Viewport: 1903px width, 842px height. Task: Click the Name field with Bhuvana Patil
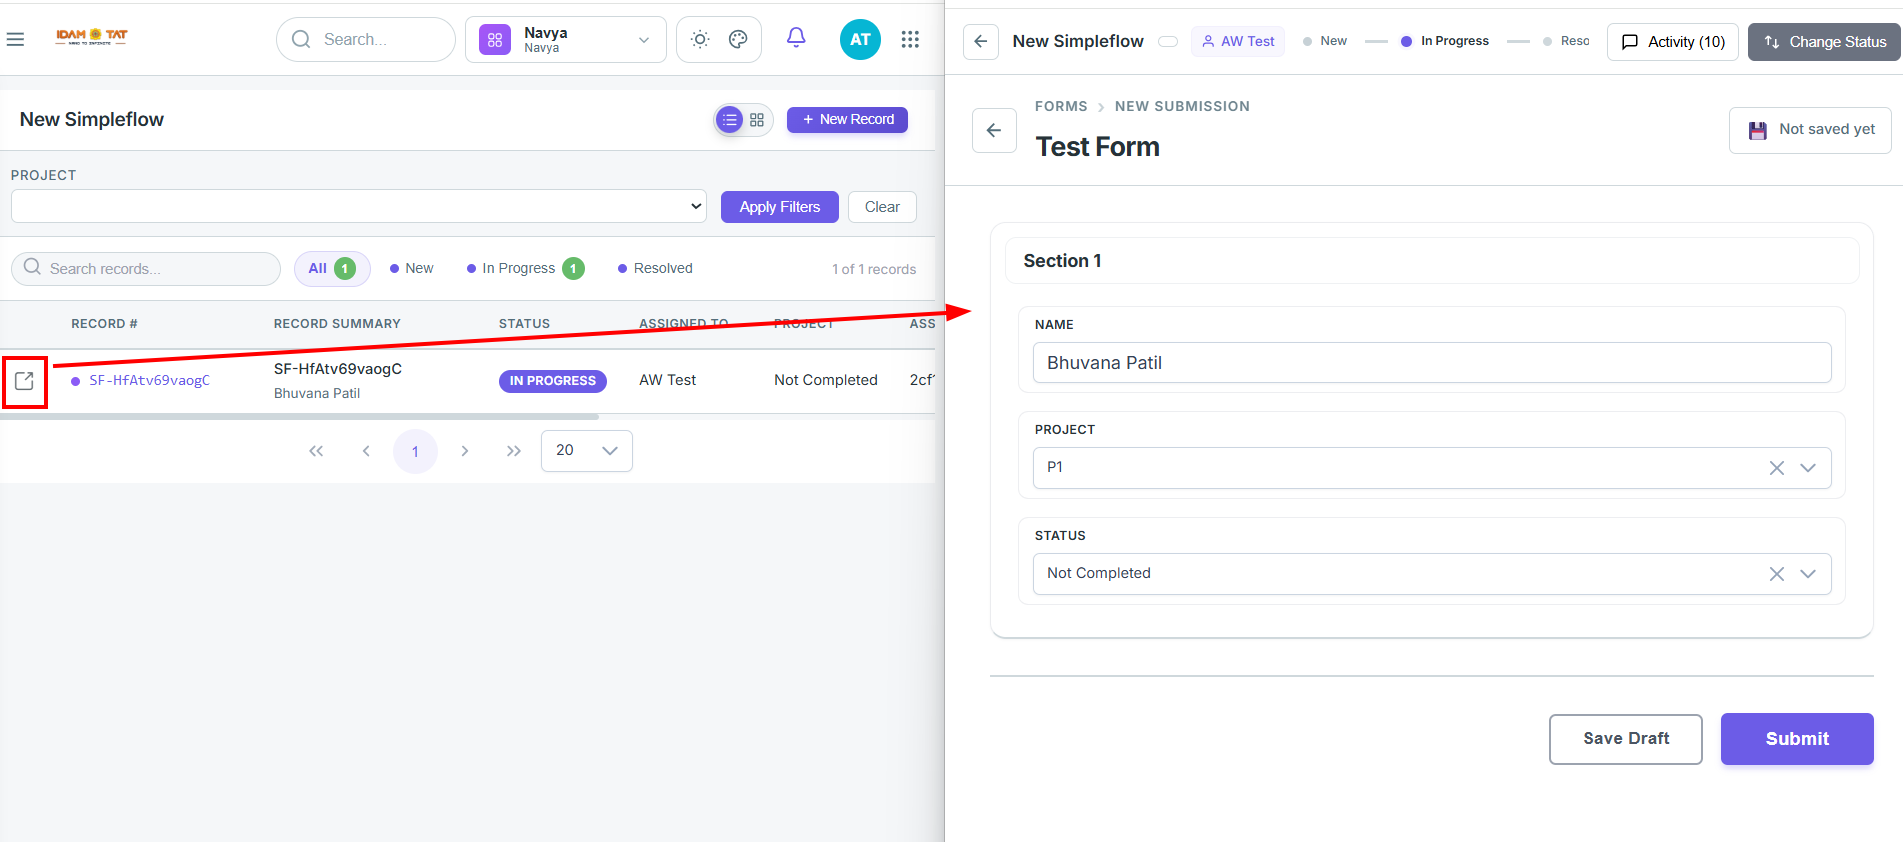(x=1432, y=363)
